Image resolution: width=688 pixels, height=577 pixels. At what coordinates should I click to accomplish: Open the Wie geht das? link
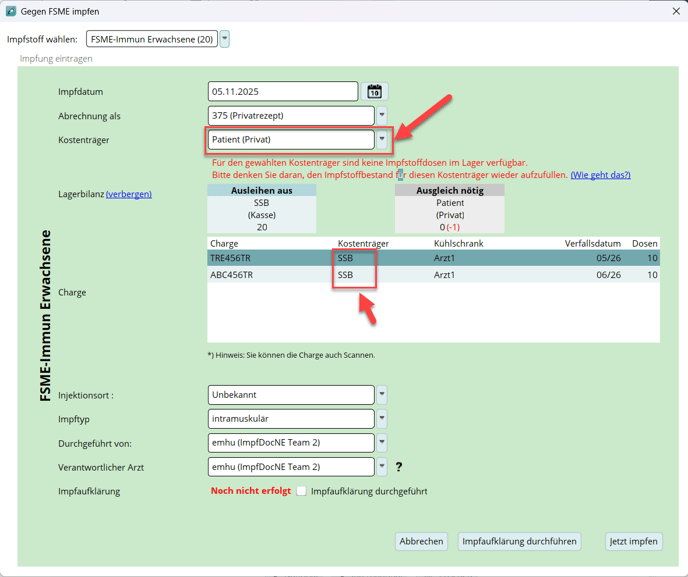pyautogui.click(x=600, y=175)
